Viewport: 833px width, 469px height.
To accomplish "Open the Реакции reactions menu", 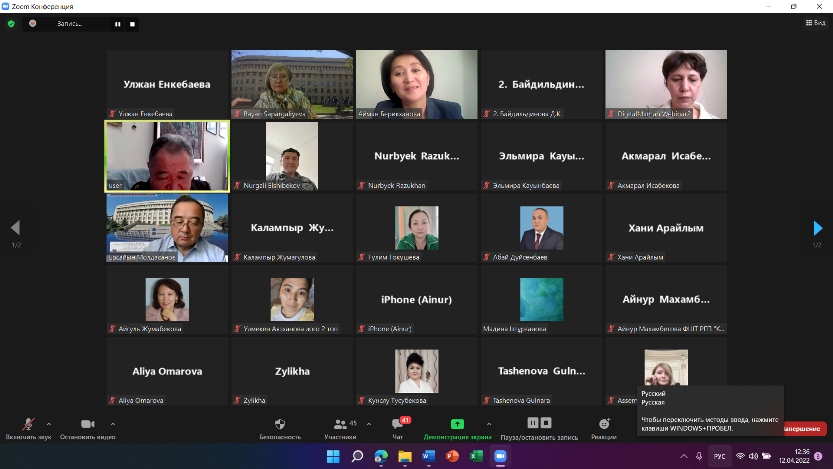I will pyautogui.click(x=604, y=425).
